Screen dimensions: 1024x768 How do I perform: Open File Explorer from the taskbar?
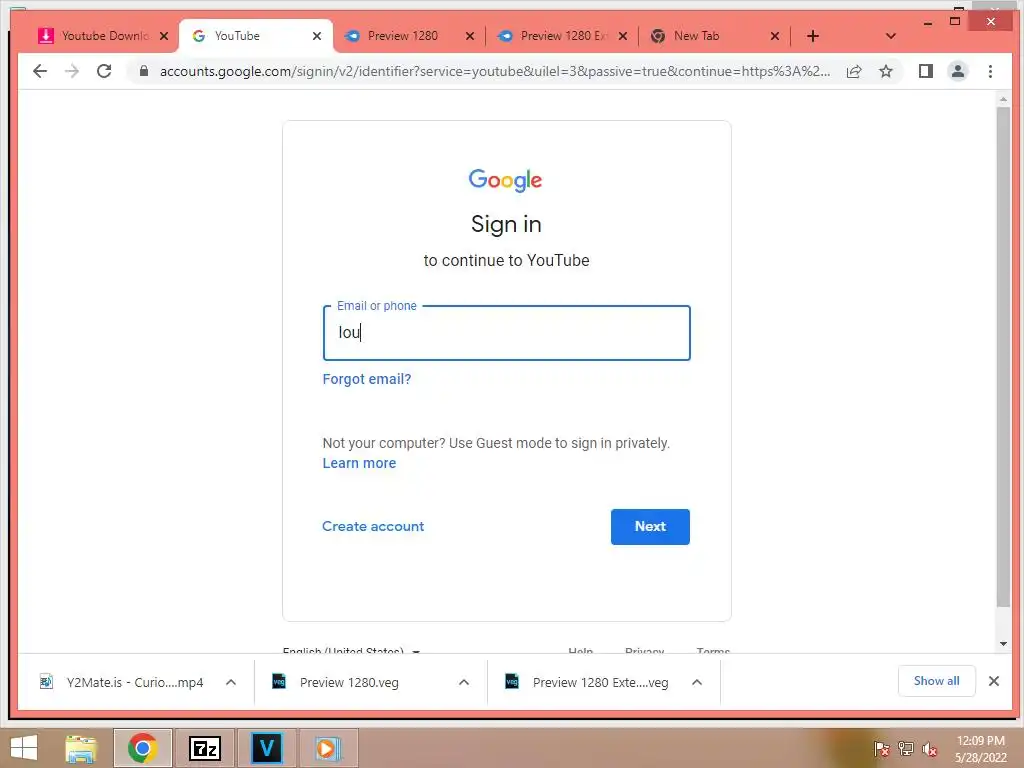point(81,748)
